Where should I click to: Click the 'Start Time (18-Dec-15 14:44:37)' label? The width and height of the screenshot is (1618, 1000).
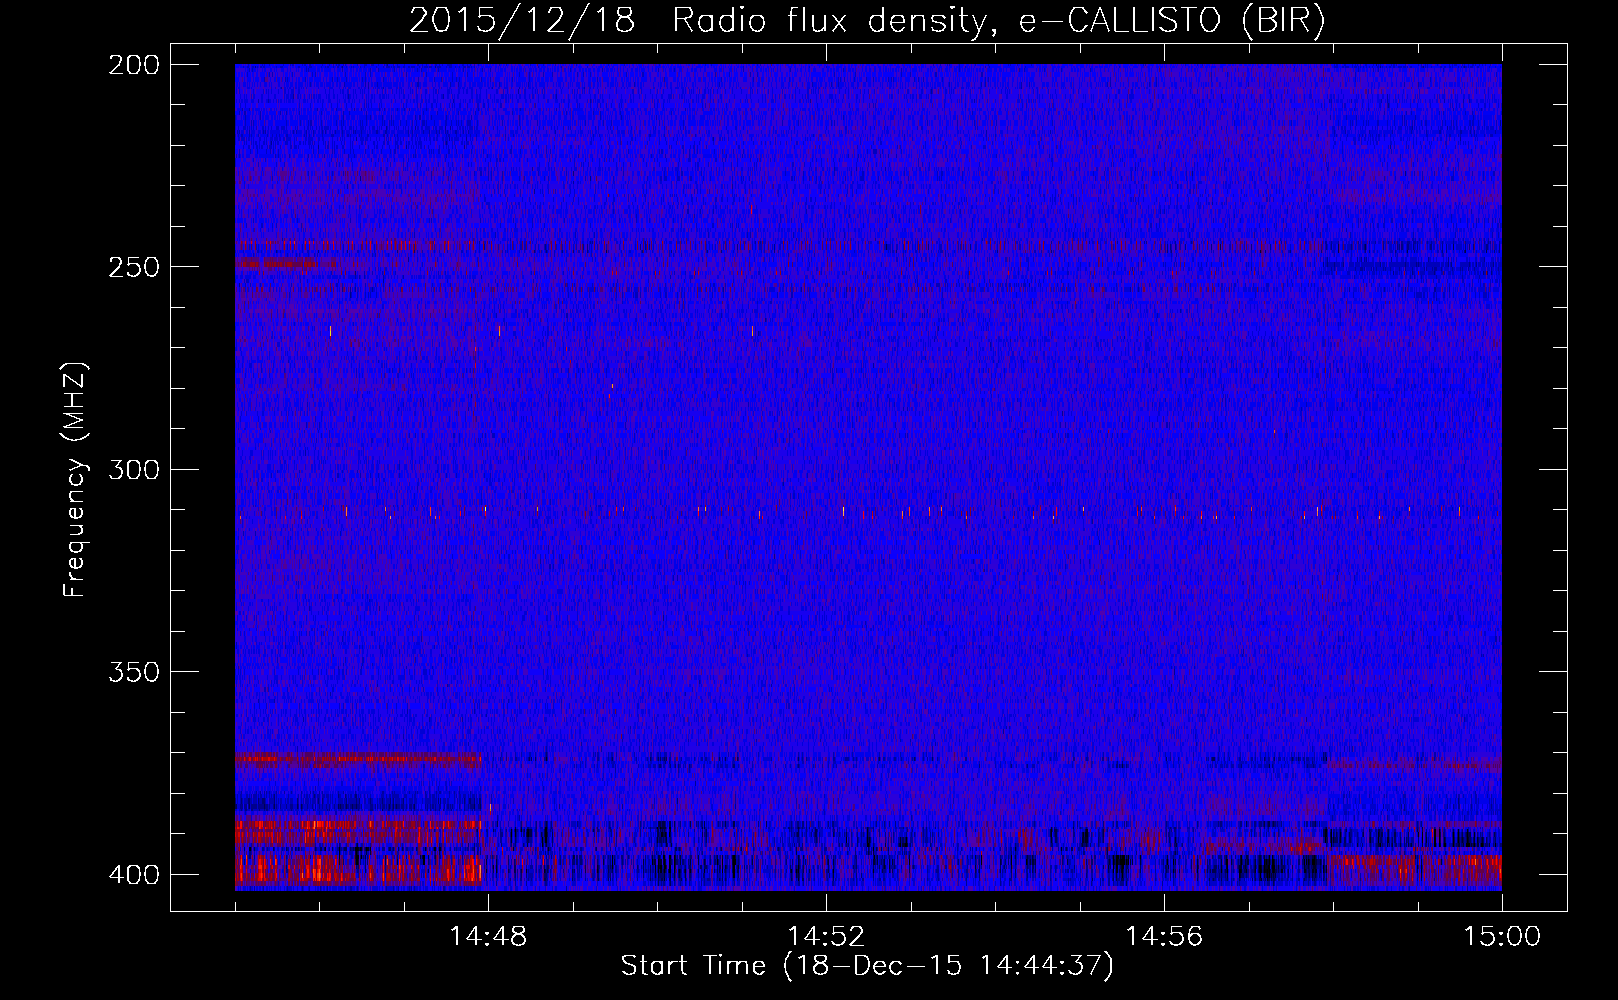867,966
